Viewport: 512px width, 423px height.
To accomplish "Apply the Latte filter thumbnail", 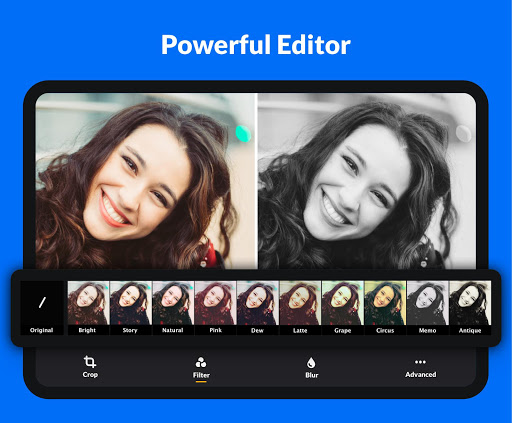I will pos(300,303).
